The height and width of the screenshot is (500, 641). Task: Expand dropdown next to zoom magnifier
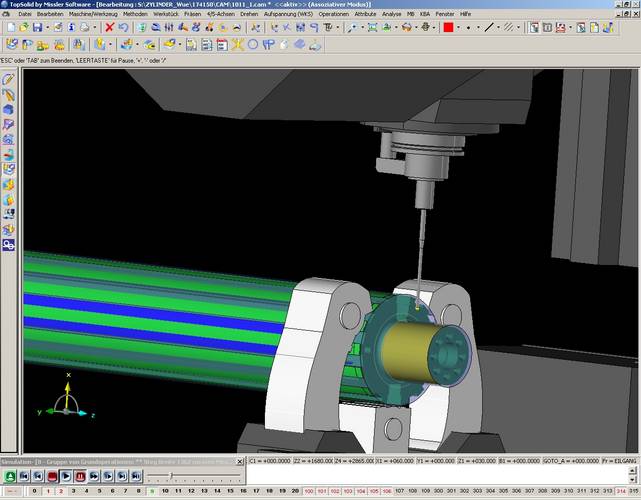coord(362,27)
